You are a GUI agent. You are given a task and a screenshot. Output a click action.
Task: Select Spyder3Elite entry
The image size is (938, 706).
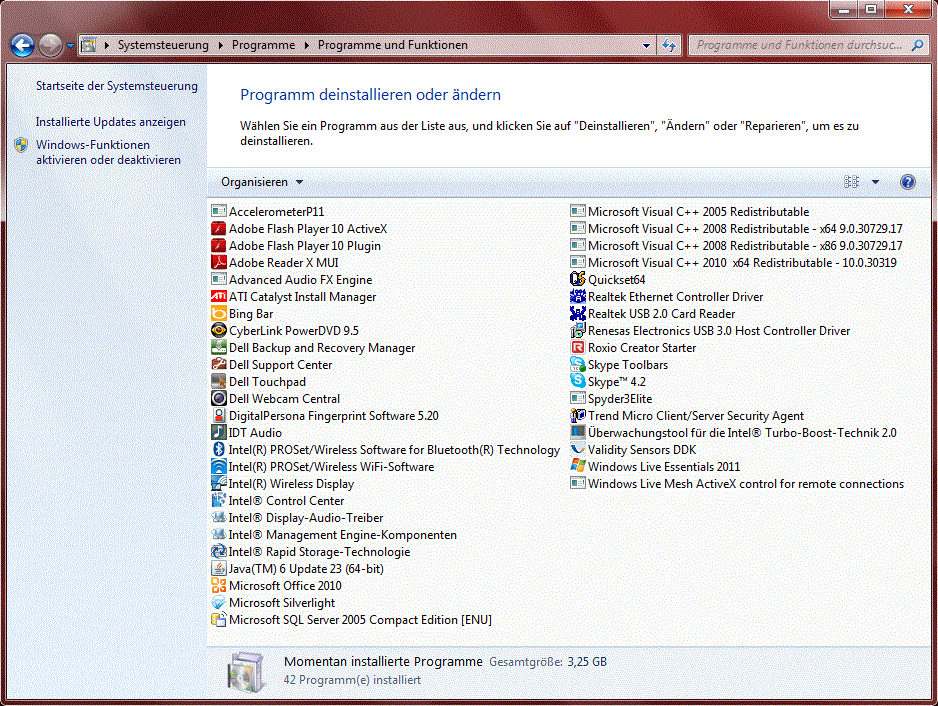click(611, 398)
